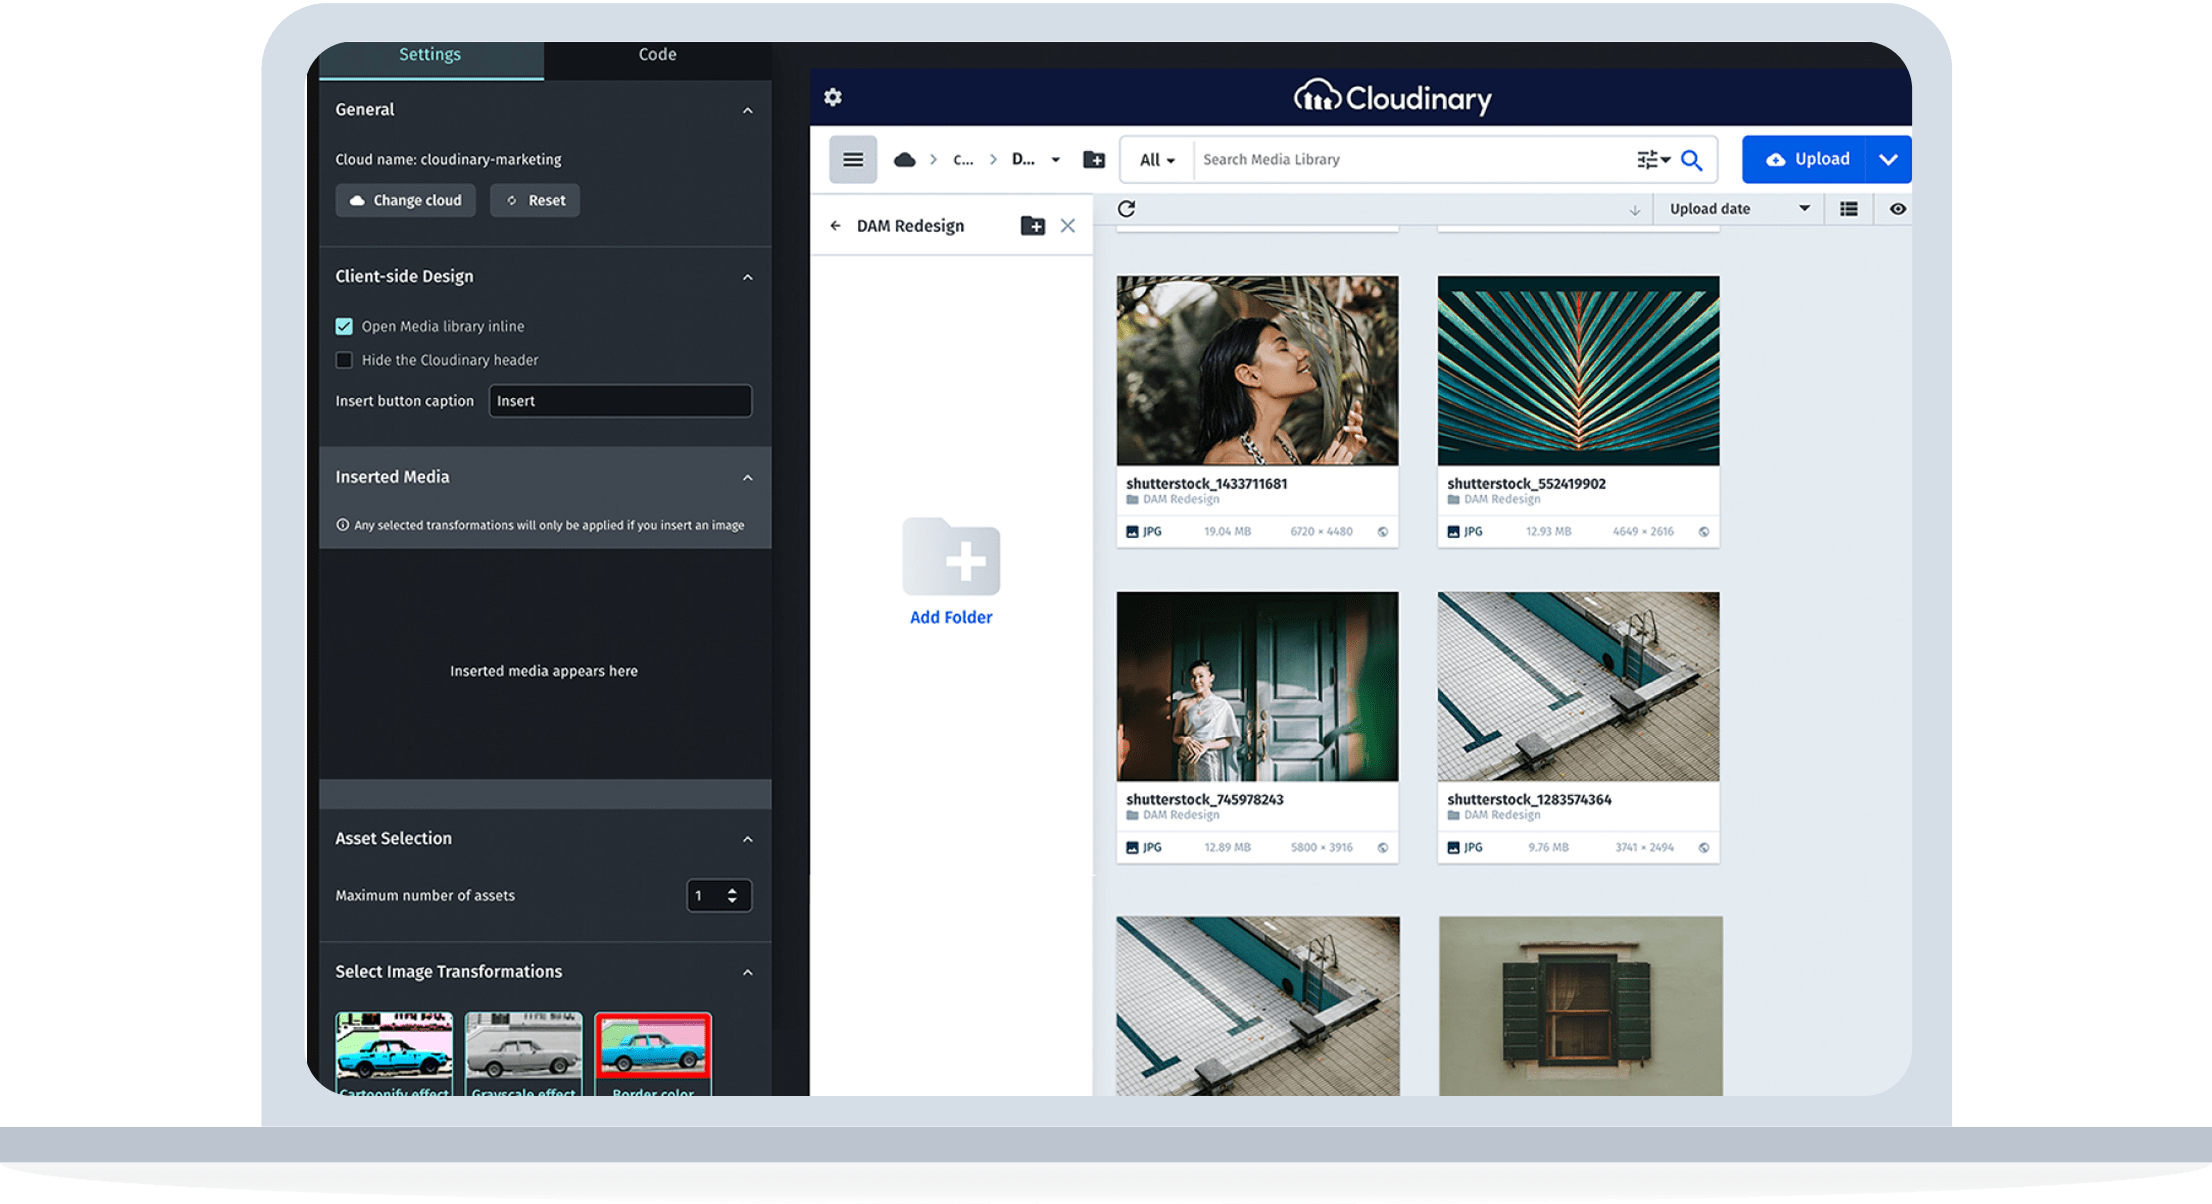Collapse the Inserted Media section
This screenshot has width=2212, height=1204.
(x=747, y=478)
